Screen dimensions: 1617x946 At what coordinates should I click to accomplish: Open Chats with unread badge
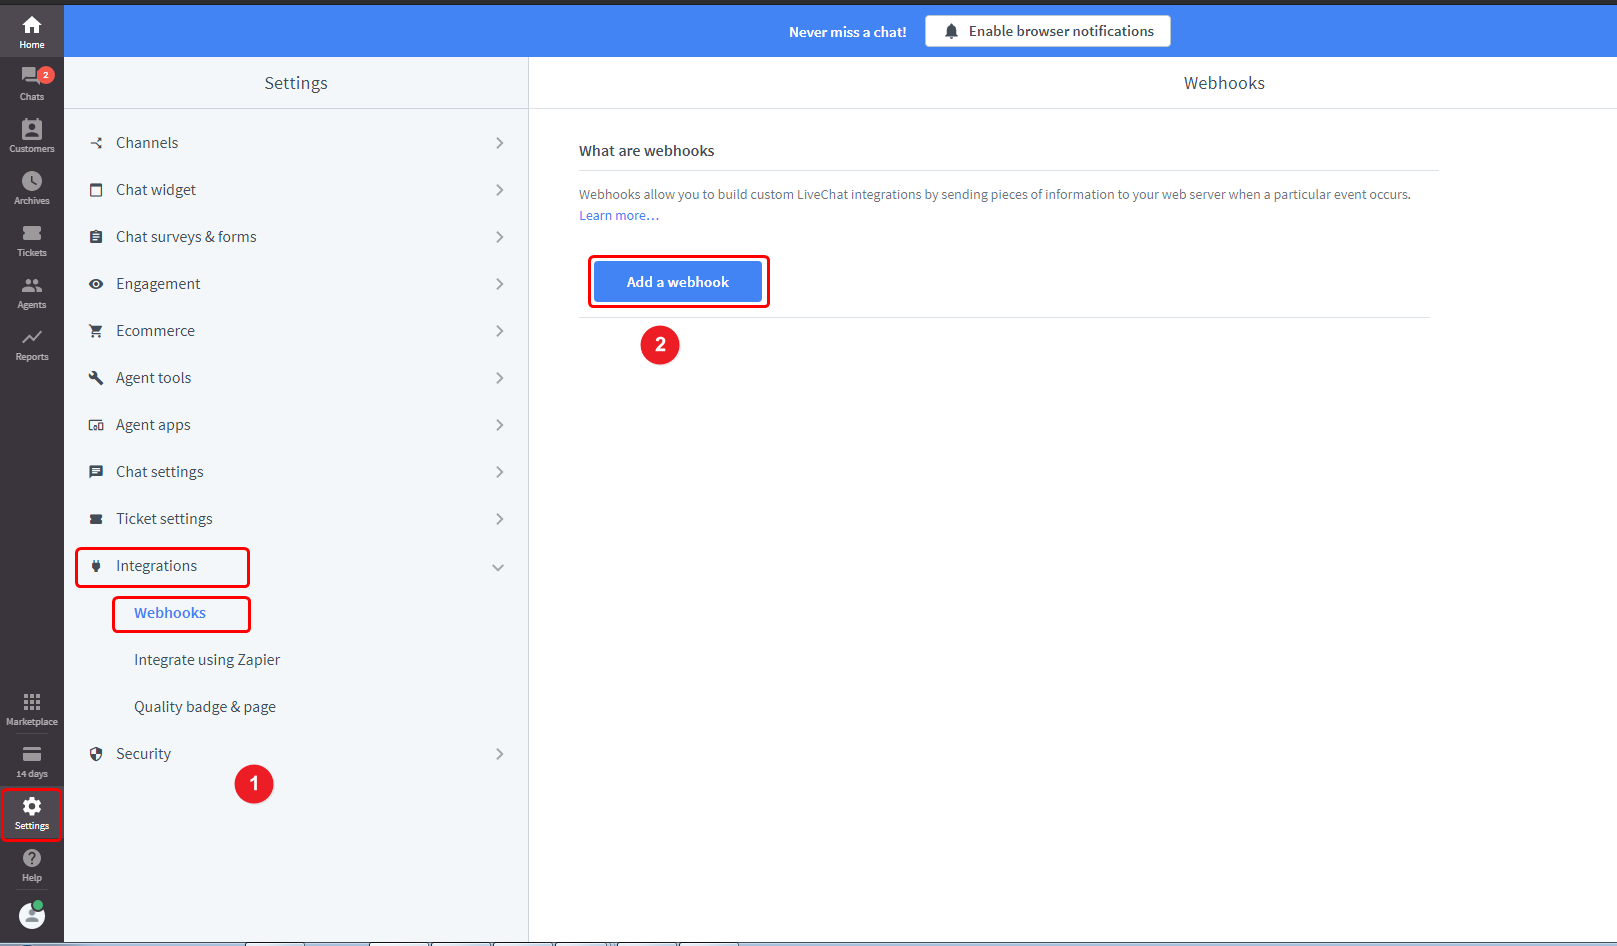32,83
